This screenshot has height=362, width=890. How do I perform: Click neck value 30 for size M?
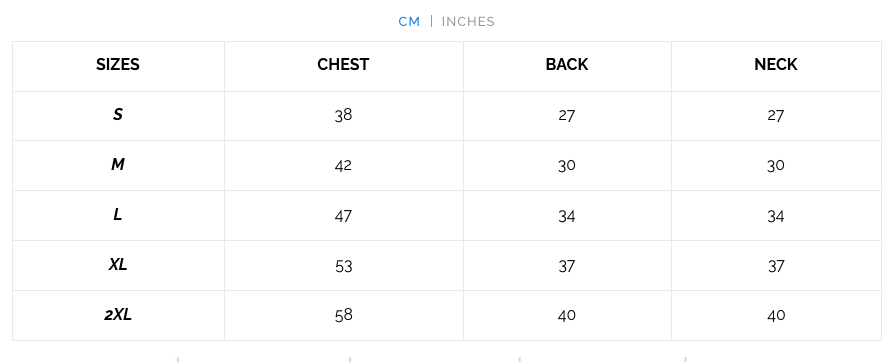pos(776,165)
